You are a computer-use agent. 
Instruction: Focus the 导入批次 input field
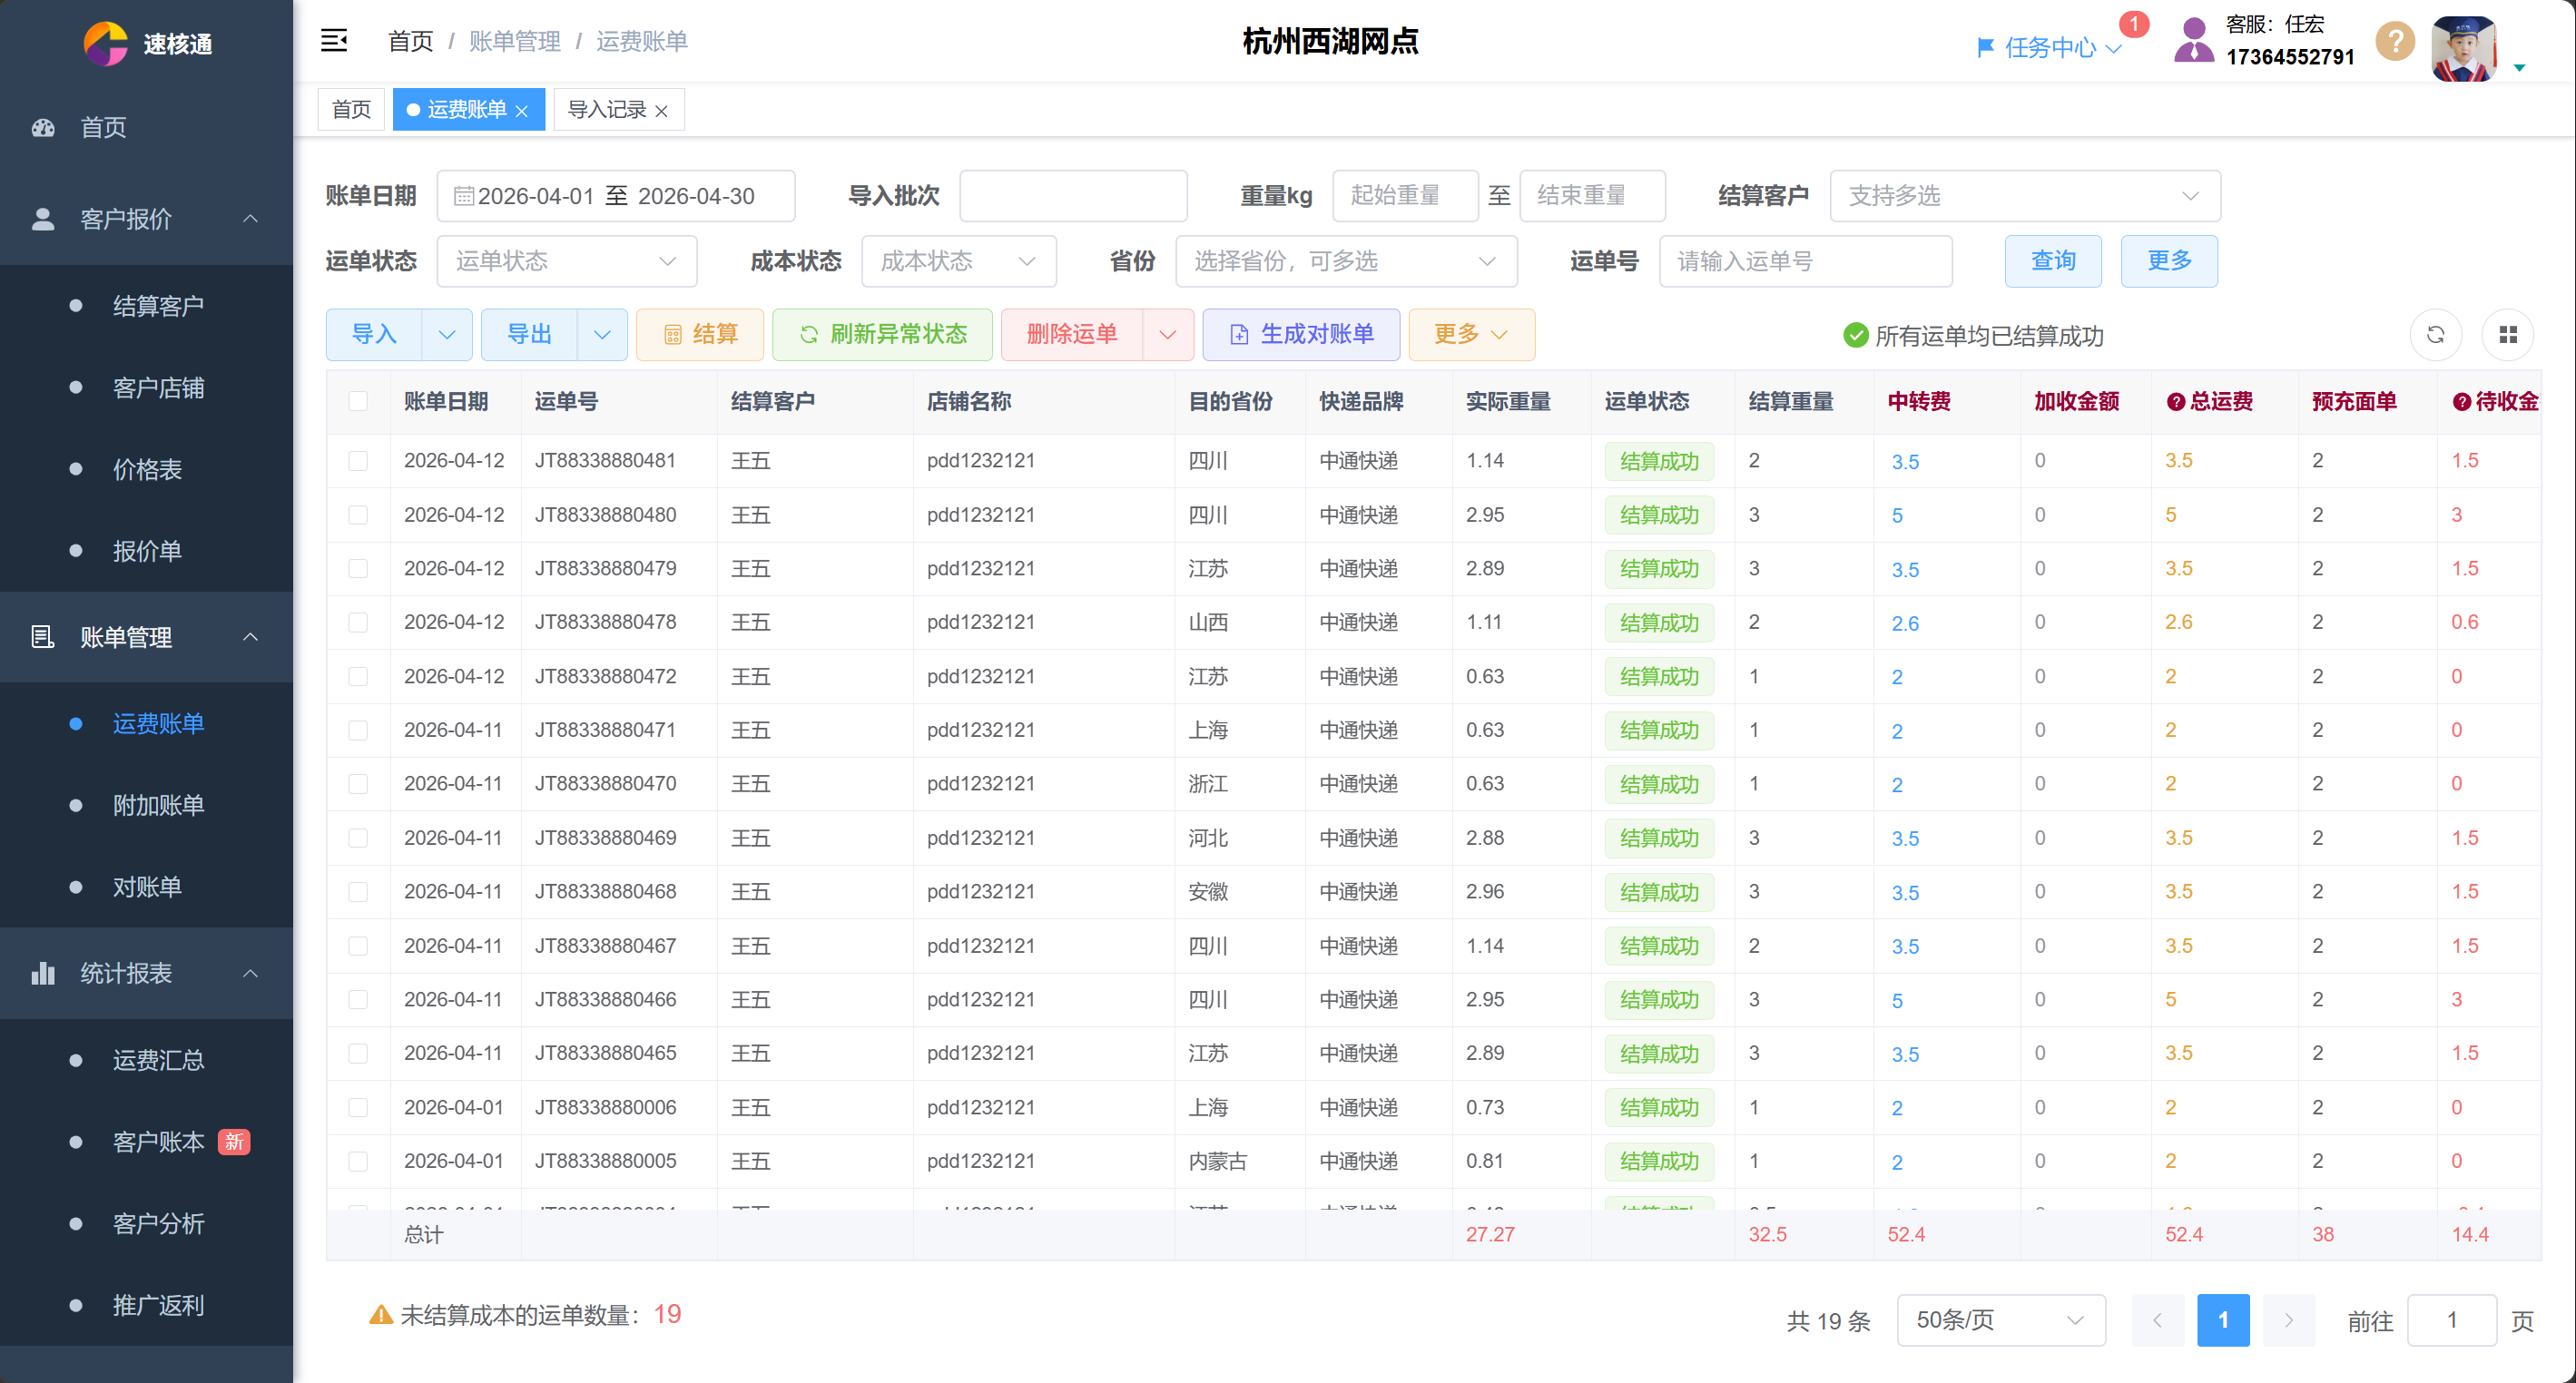point(1073,196)
